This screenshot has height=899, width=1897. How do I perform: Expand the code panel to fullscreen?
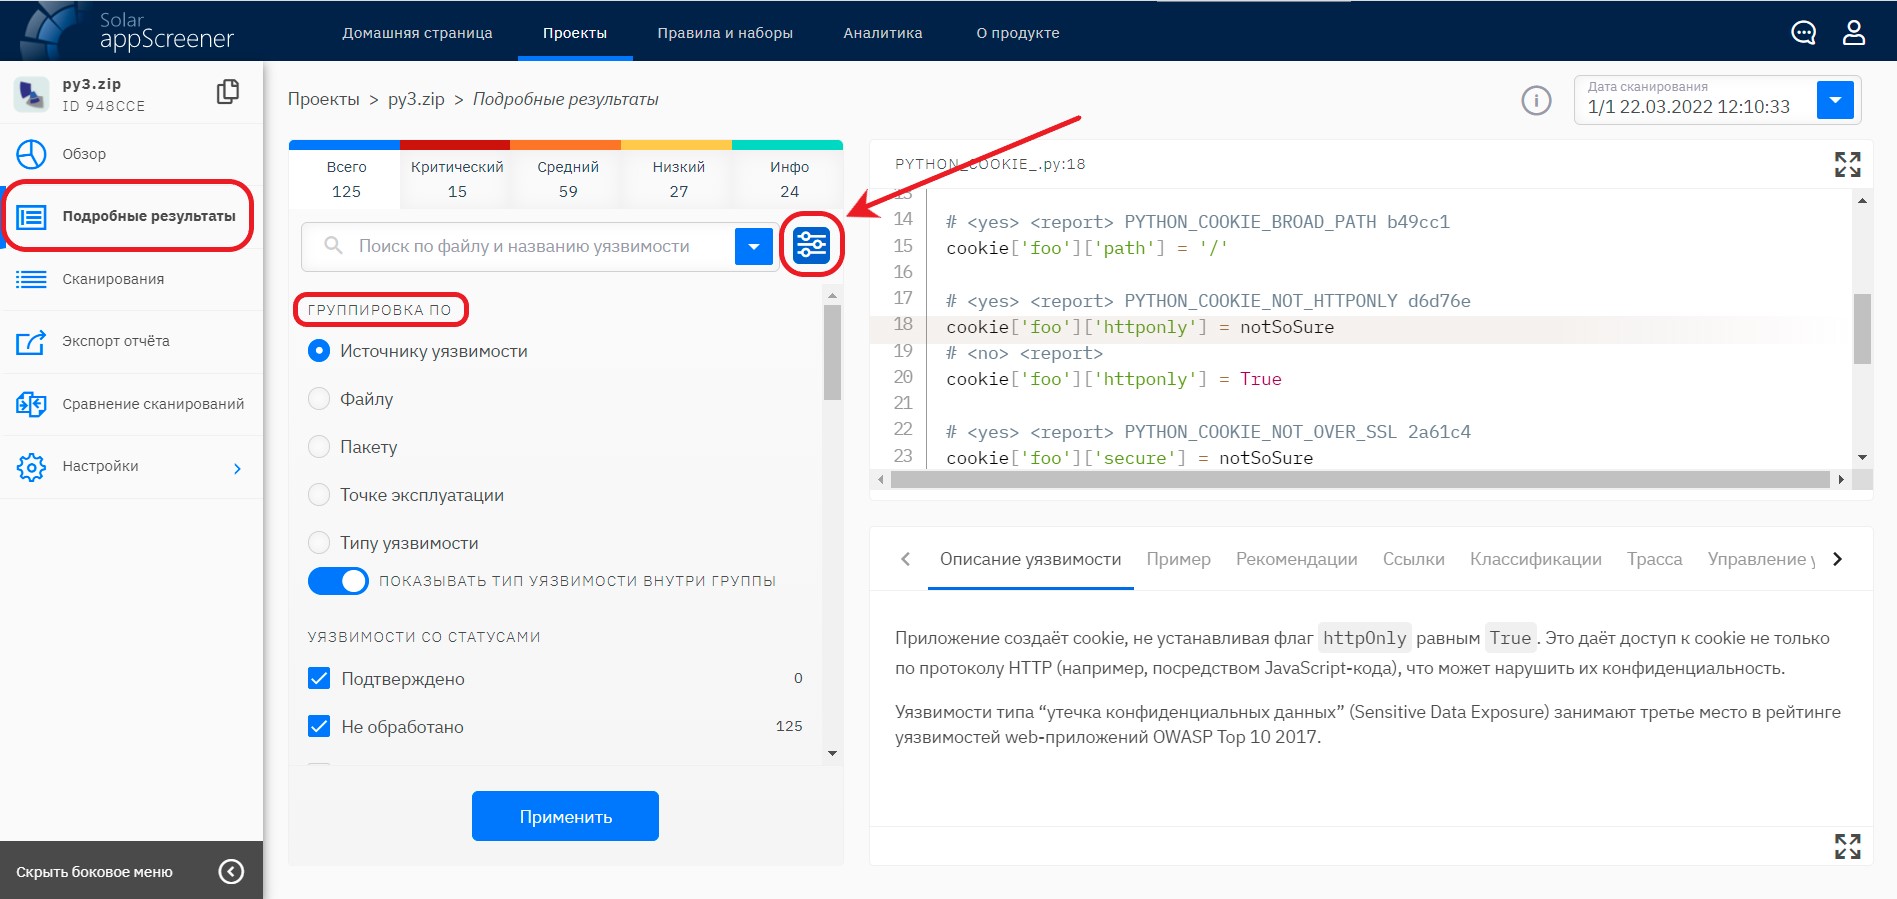pyautogui.click(x=1847, y=164)
